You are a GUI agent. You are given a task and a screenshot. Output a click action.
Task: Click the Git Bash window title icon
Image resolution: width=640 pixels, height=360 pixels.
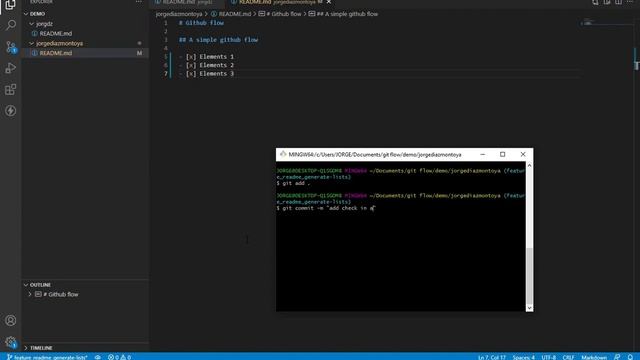[x=283, y=154]
